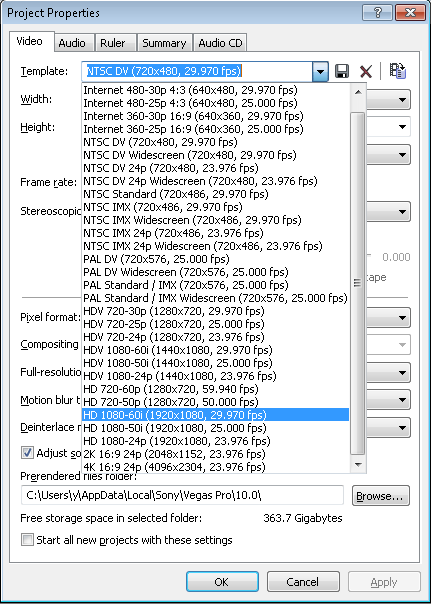
Task: Click the help question mark button
Action: (377, 13)
